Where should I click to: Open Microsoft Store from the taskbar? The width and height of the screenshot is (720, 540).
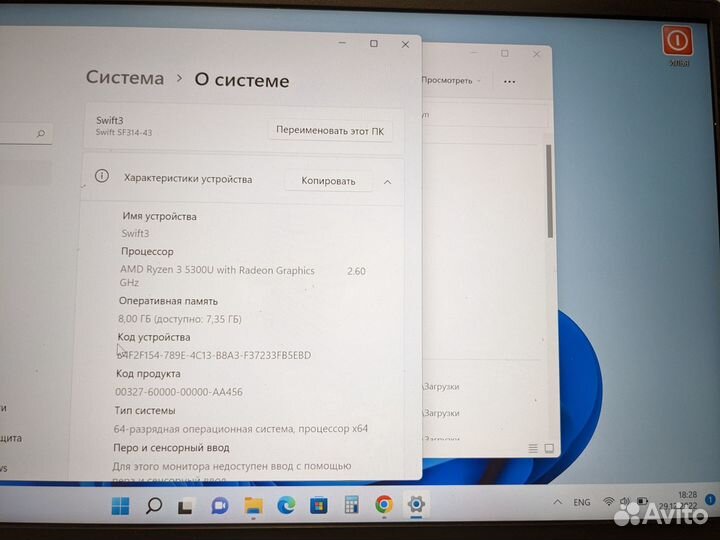click(x=319, y=506)
